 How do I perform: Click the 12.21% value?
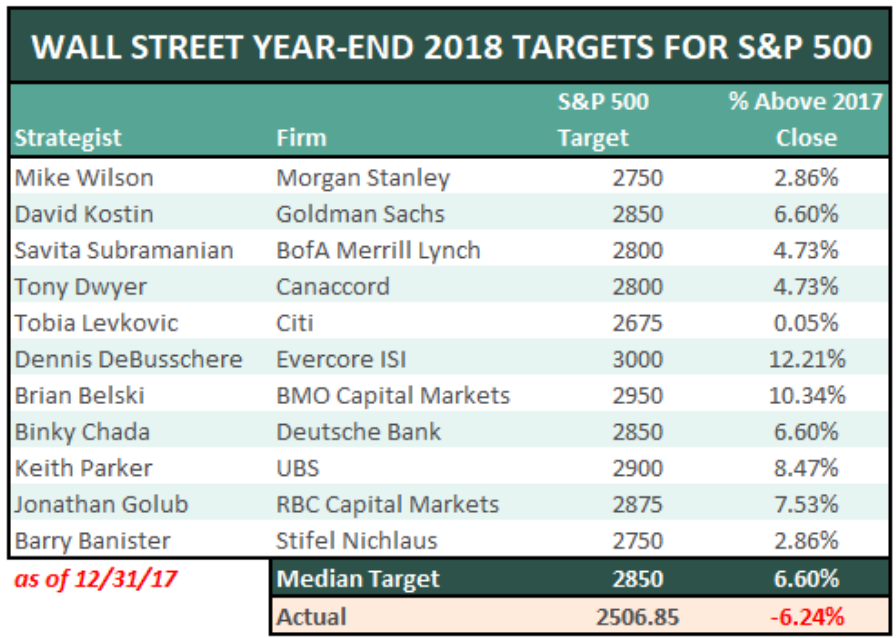click(807, 360)
